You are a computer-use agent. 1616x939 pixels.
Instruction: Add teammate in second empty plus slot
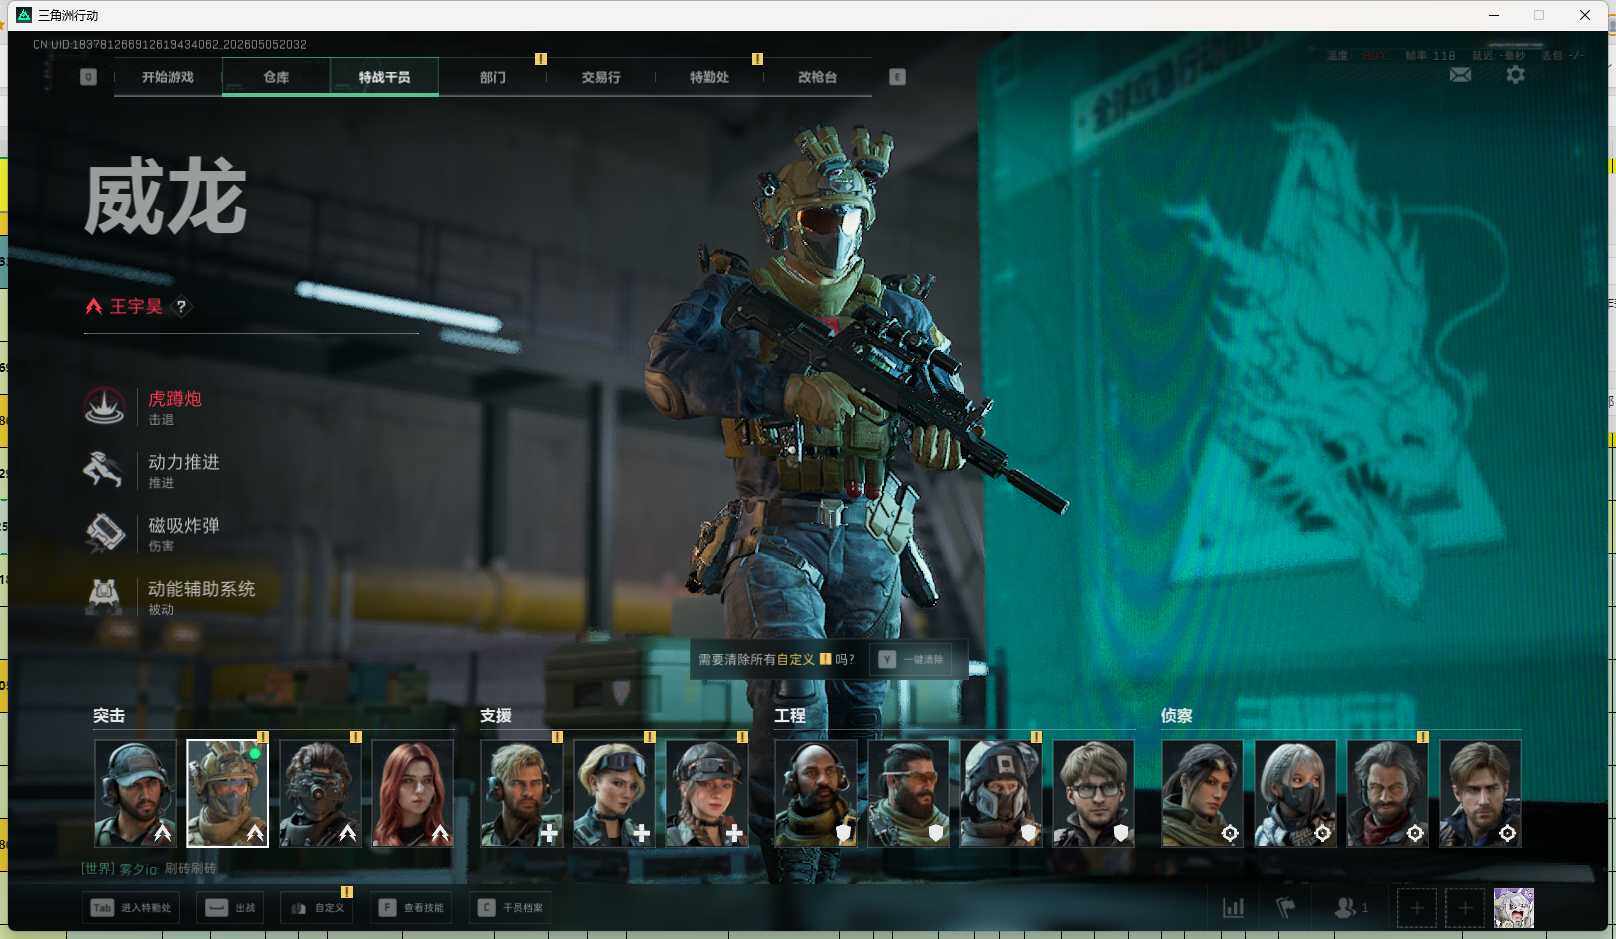point(1465,908)
